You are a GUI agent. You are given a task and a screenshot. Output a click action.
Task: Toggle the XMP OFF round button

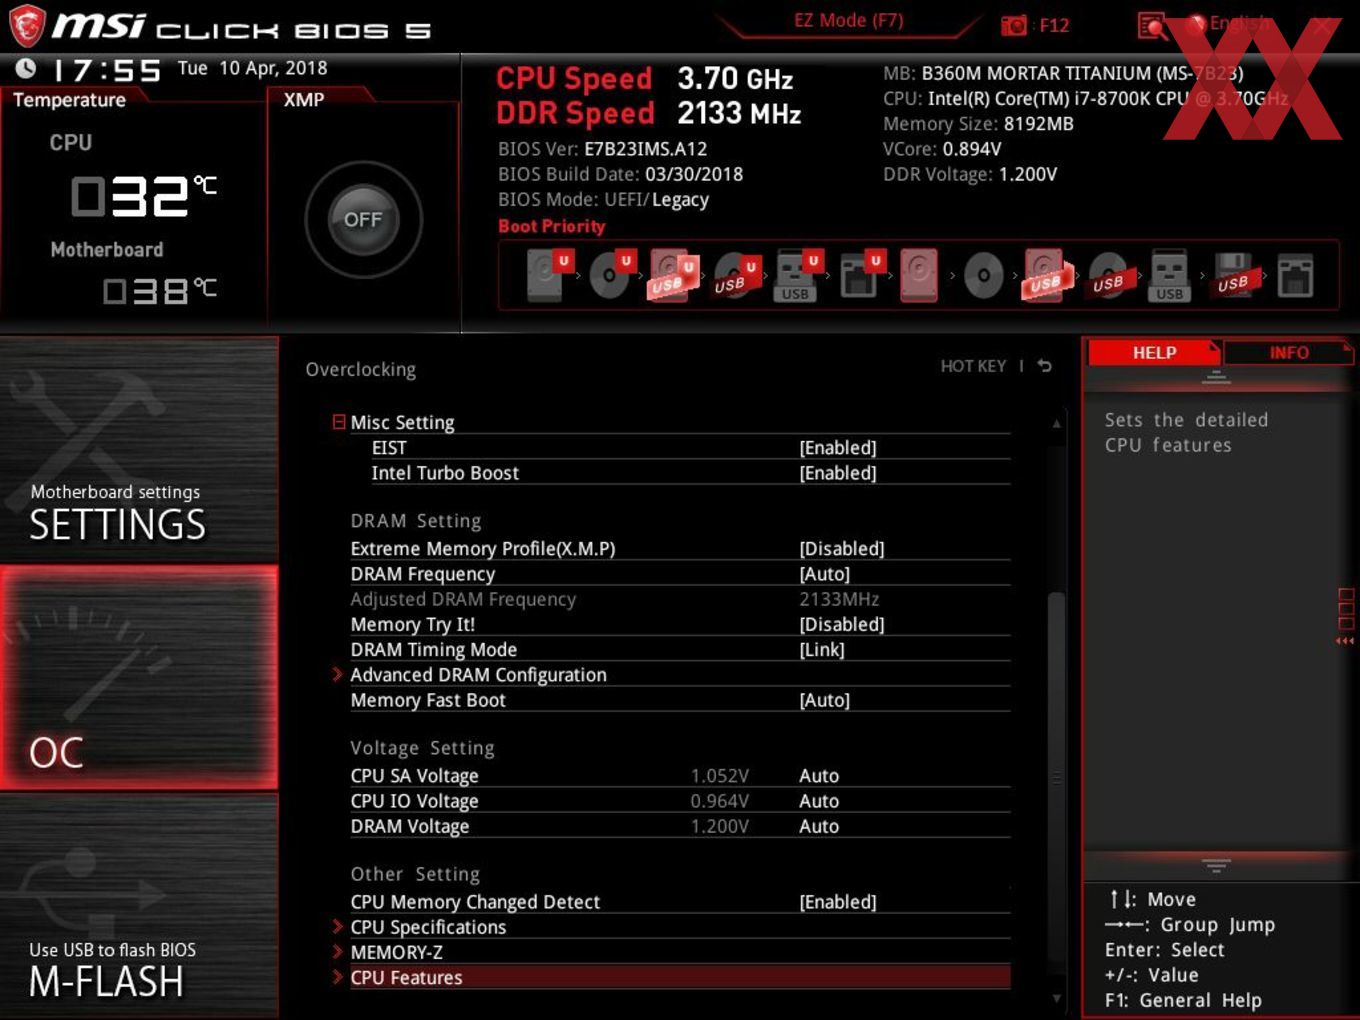[363, 219]
